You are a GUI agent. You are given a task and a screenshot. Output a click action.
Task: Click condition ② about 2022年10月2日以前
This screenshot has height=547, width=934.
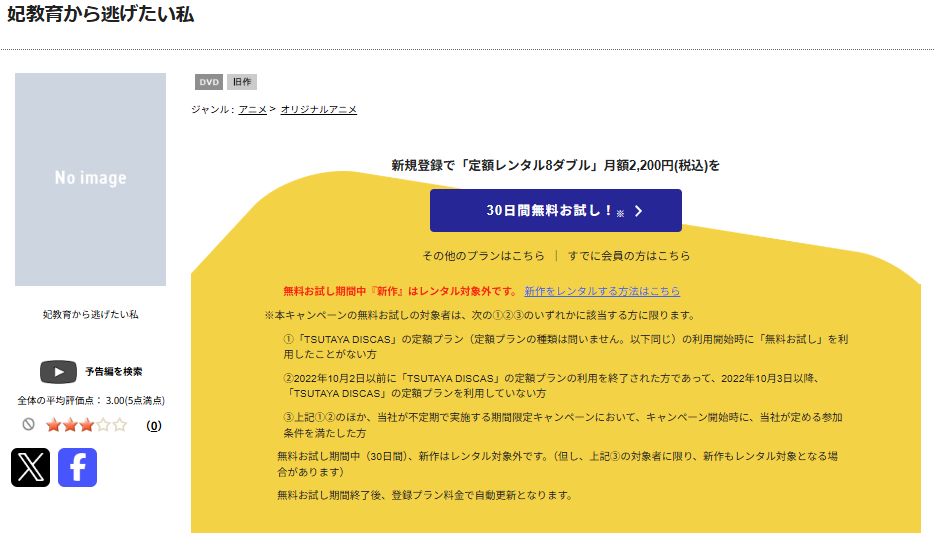point(552,386)
